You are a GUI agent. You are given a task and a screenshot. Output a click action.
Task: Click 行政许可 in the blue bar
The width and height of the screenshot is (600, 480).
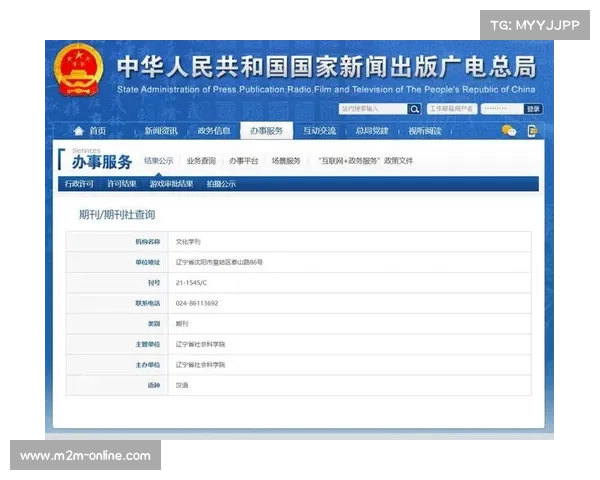pyautogui.click(x=79, y=184)
